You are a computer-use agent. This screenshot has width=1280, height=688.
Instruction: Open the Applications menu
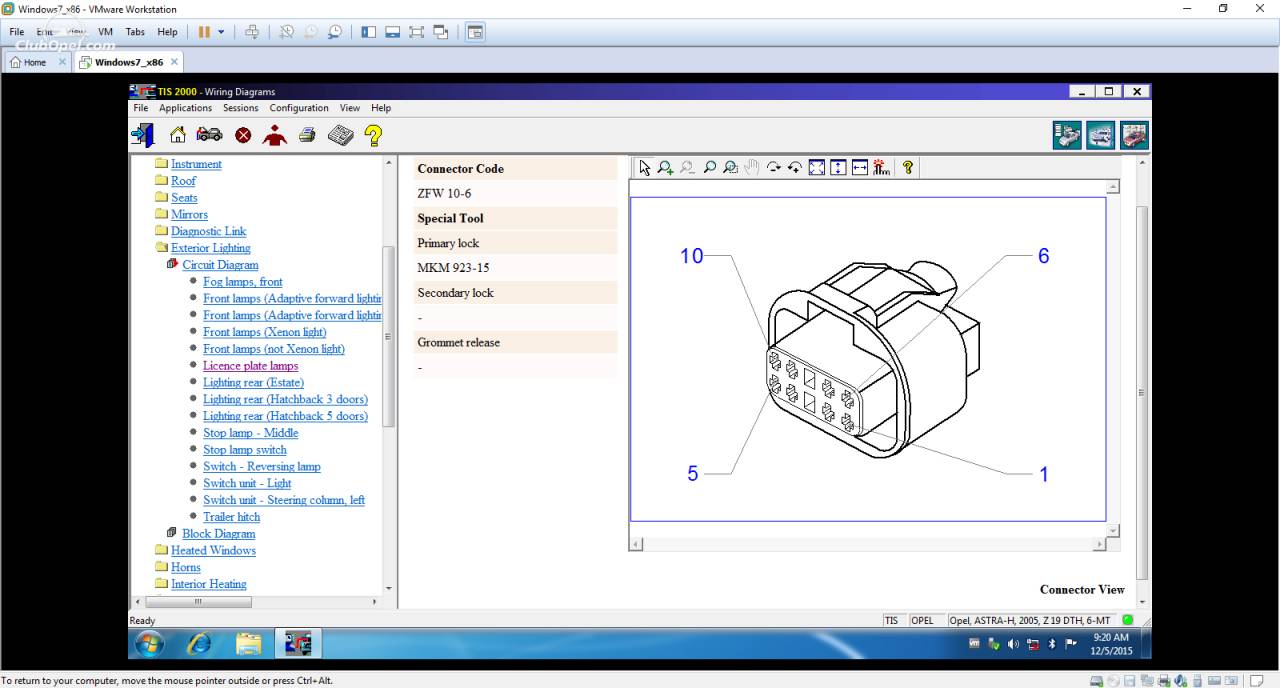coord(185,108)
